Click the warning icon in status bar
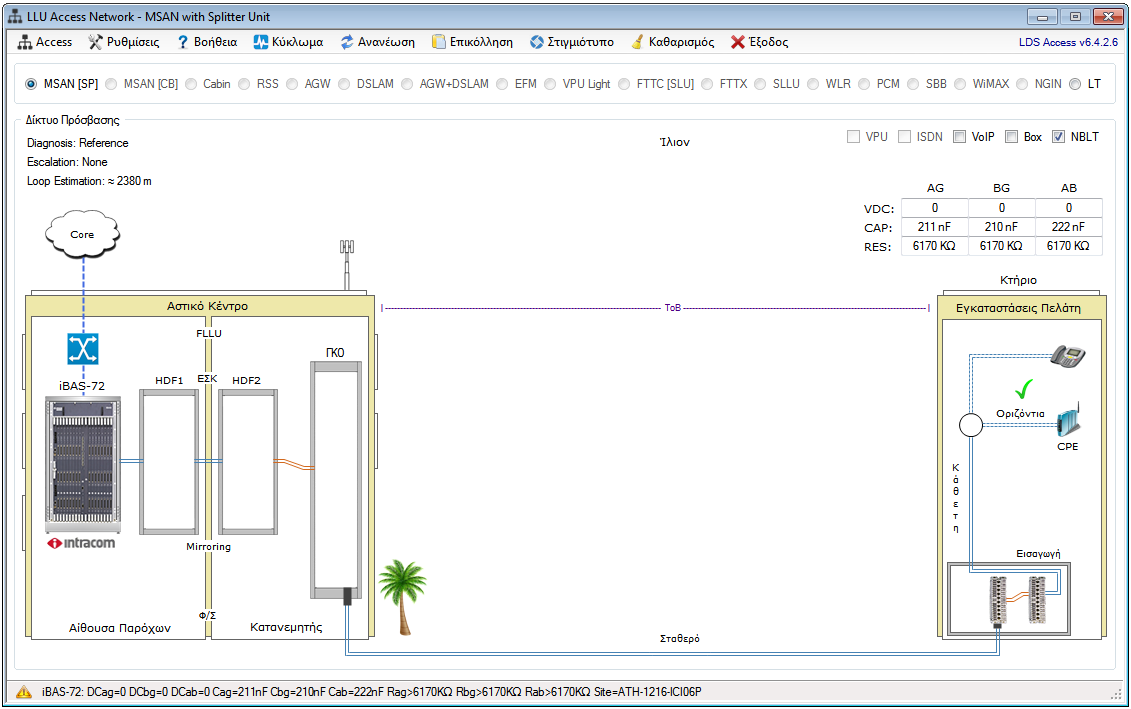Image resolution: width=1131 pixels, height=709 pixels. [23, 691]
